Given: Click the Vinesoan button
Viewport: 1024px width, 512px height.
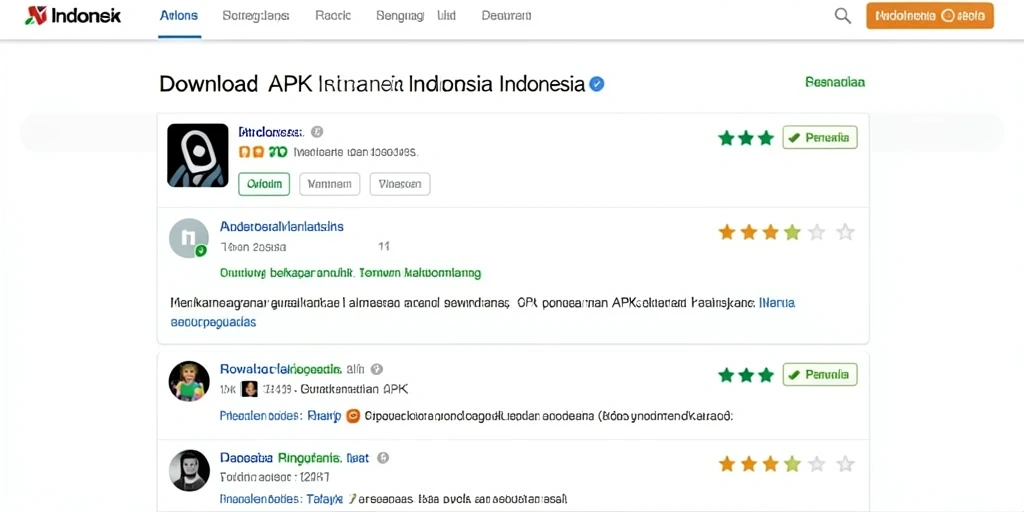Looking at the screenshot, I should coord(400,184).
